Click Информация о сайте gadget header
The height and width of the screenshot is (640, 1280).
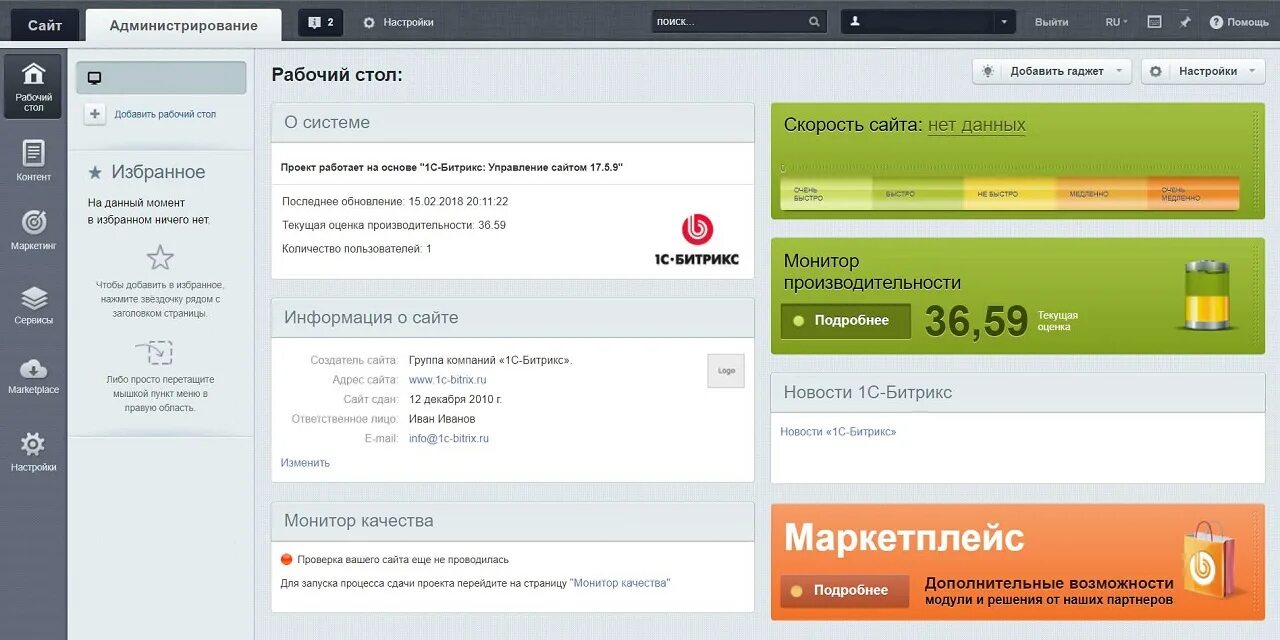pyautogui.click(x=512, y=317)
